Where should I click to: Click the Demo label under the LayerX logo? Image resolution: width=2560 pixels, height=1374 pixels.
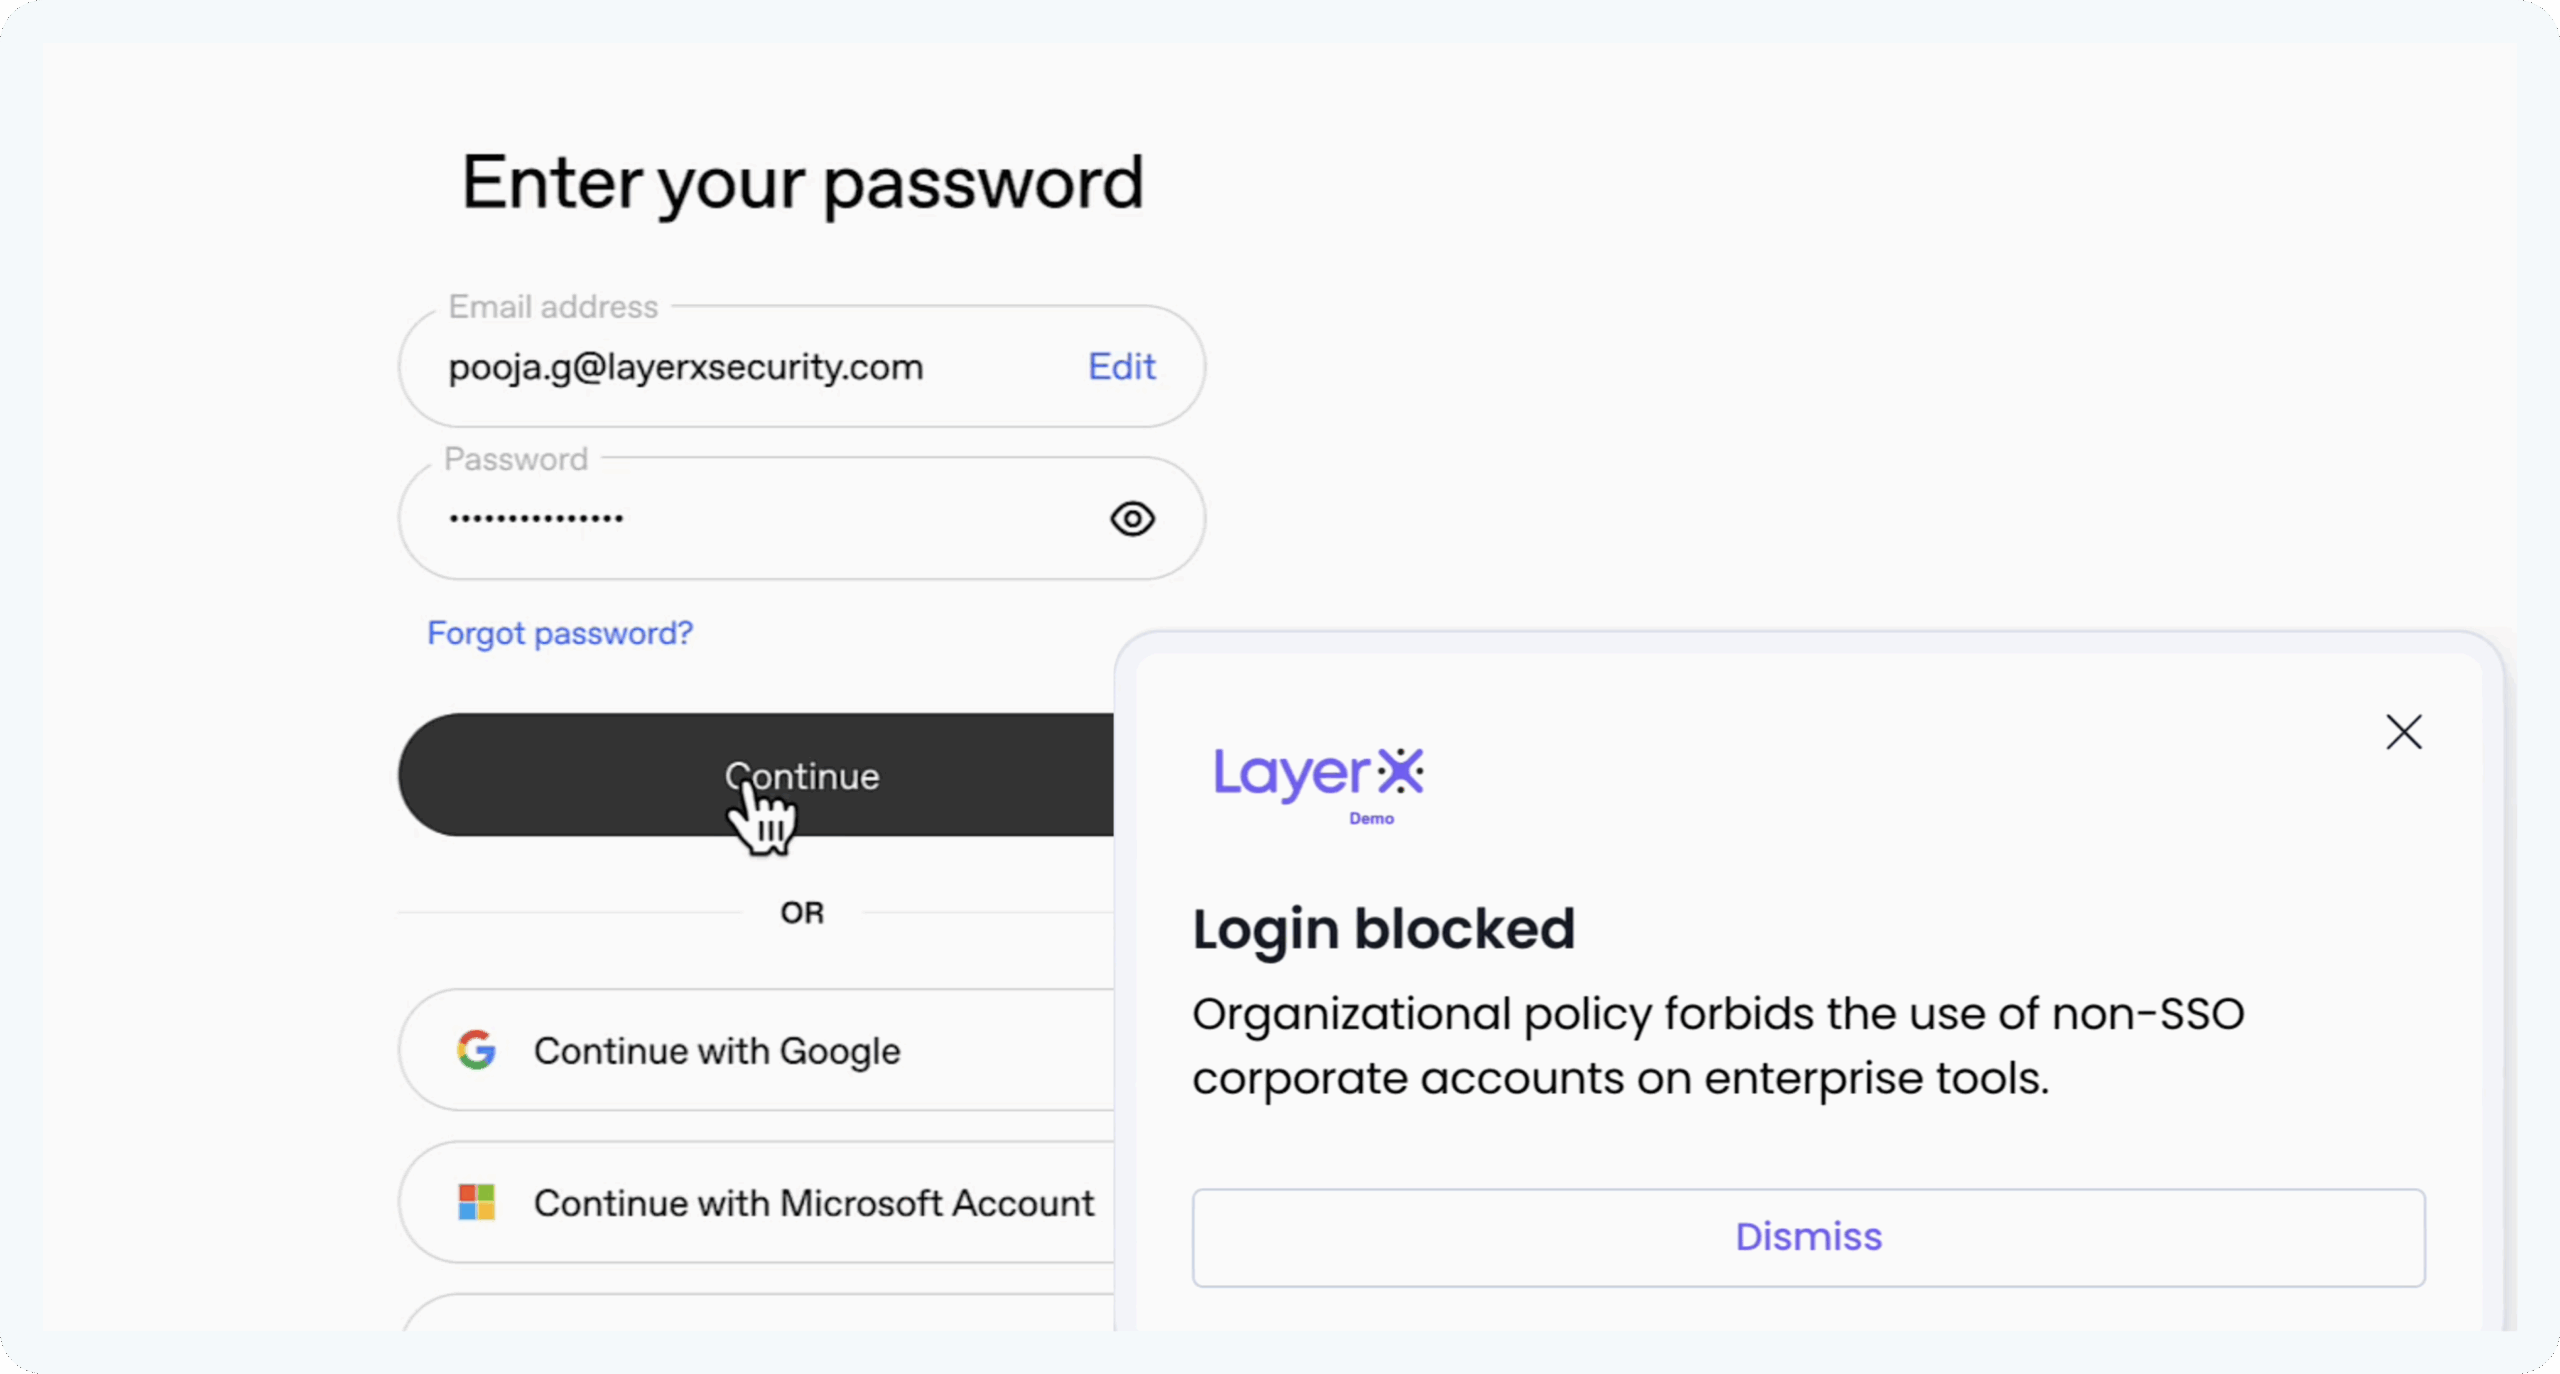tap(1371, 819)
